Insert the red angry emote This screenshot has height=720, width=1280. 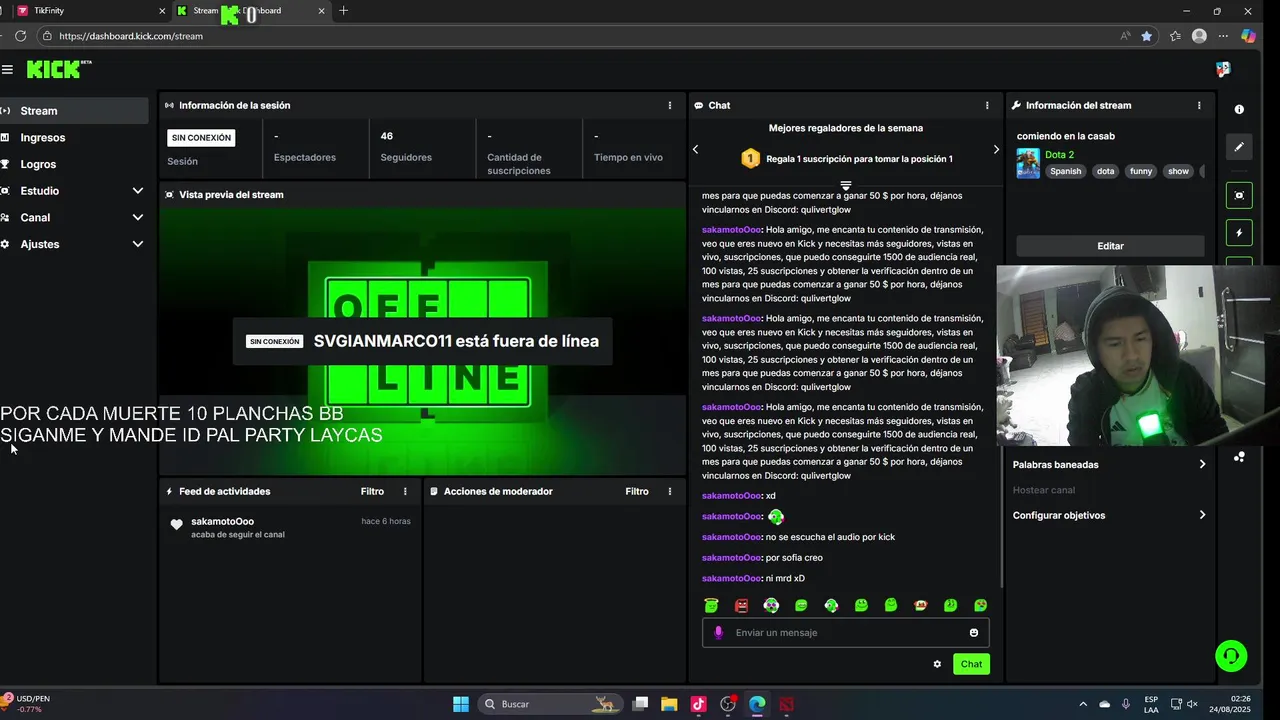pyautogui.click(x=741, y=605)
